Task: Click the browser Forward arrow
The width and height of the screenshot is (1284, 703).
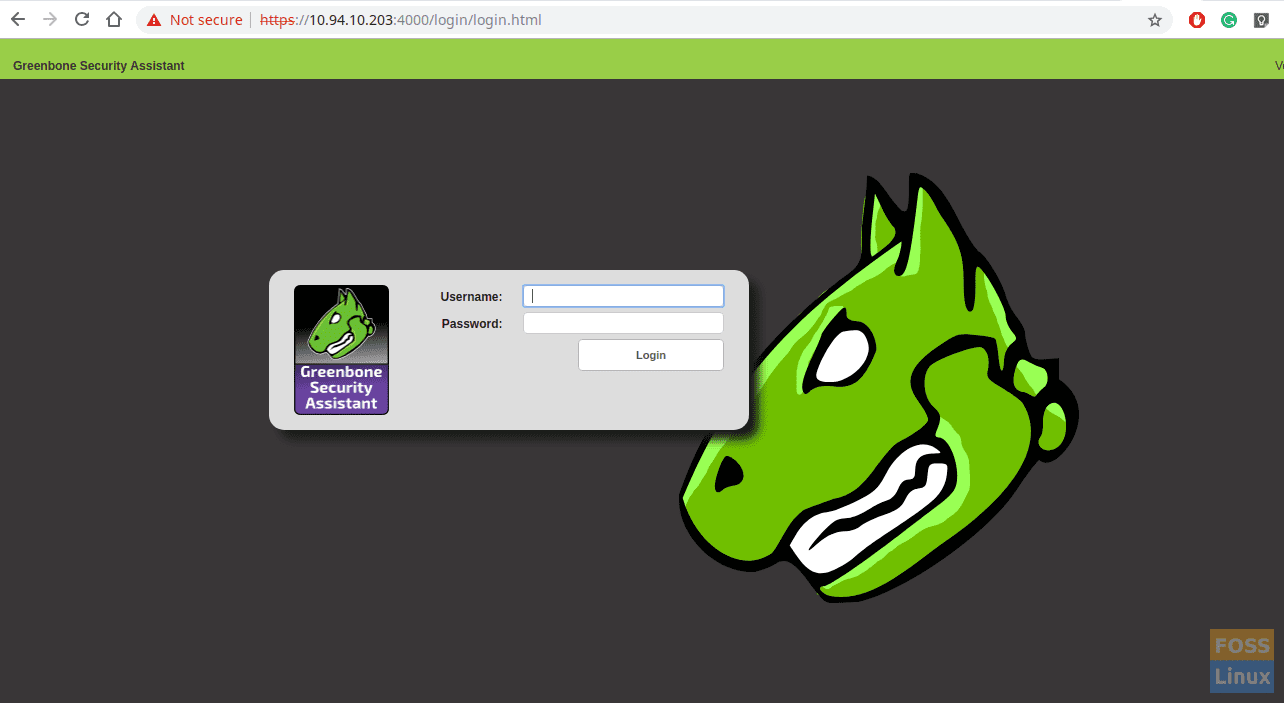Action: click(50, 20)
